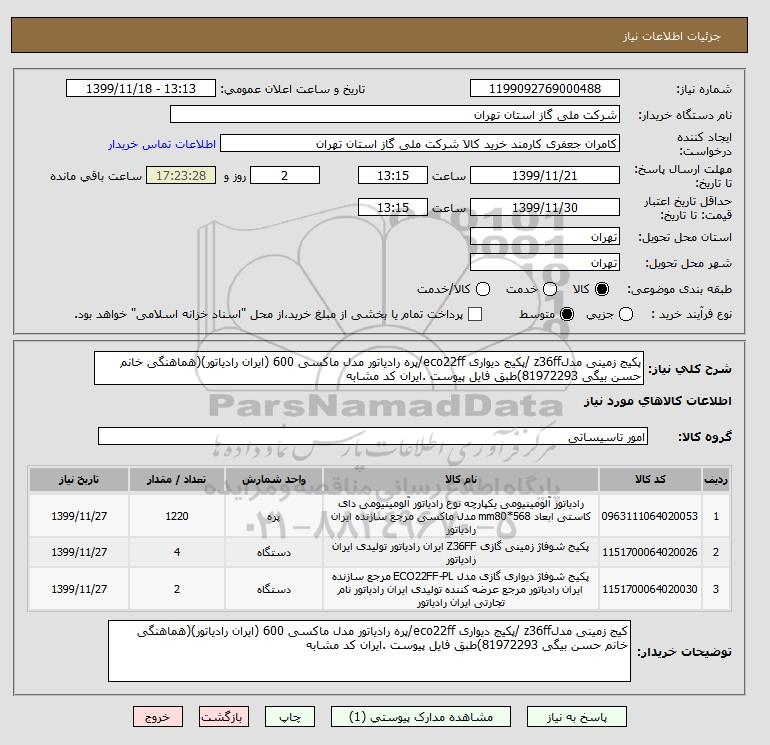770x745 pixels.
Task: Select the خدمت radio button
Action: (x=550, y=289)
